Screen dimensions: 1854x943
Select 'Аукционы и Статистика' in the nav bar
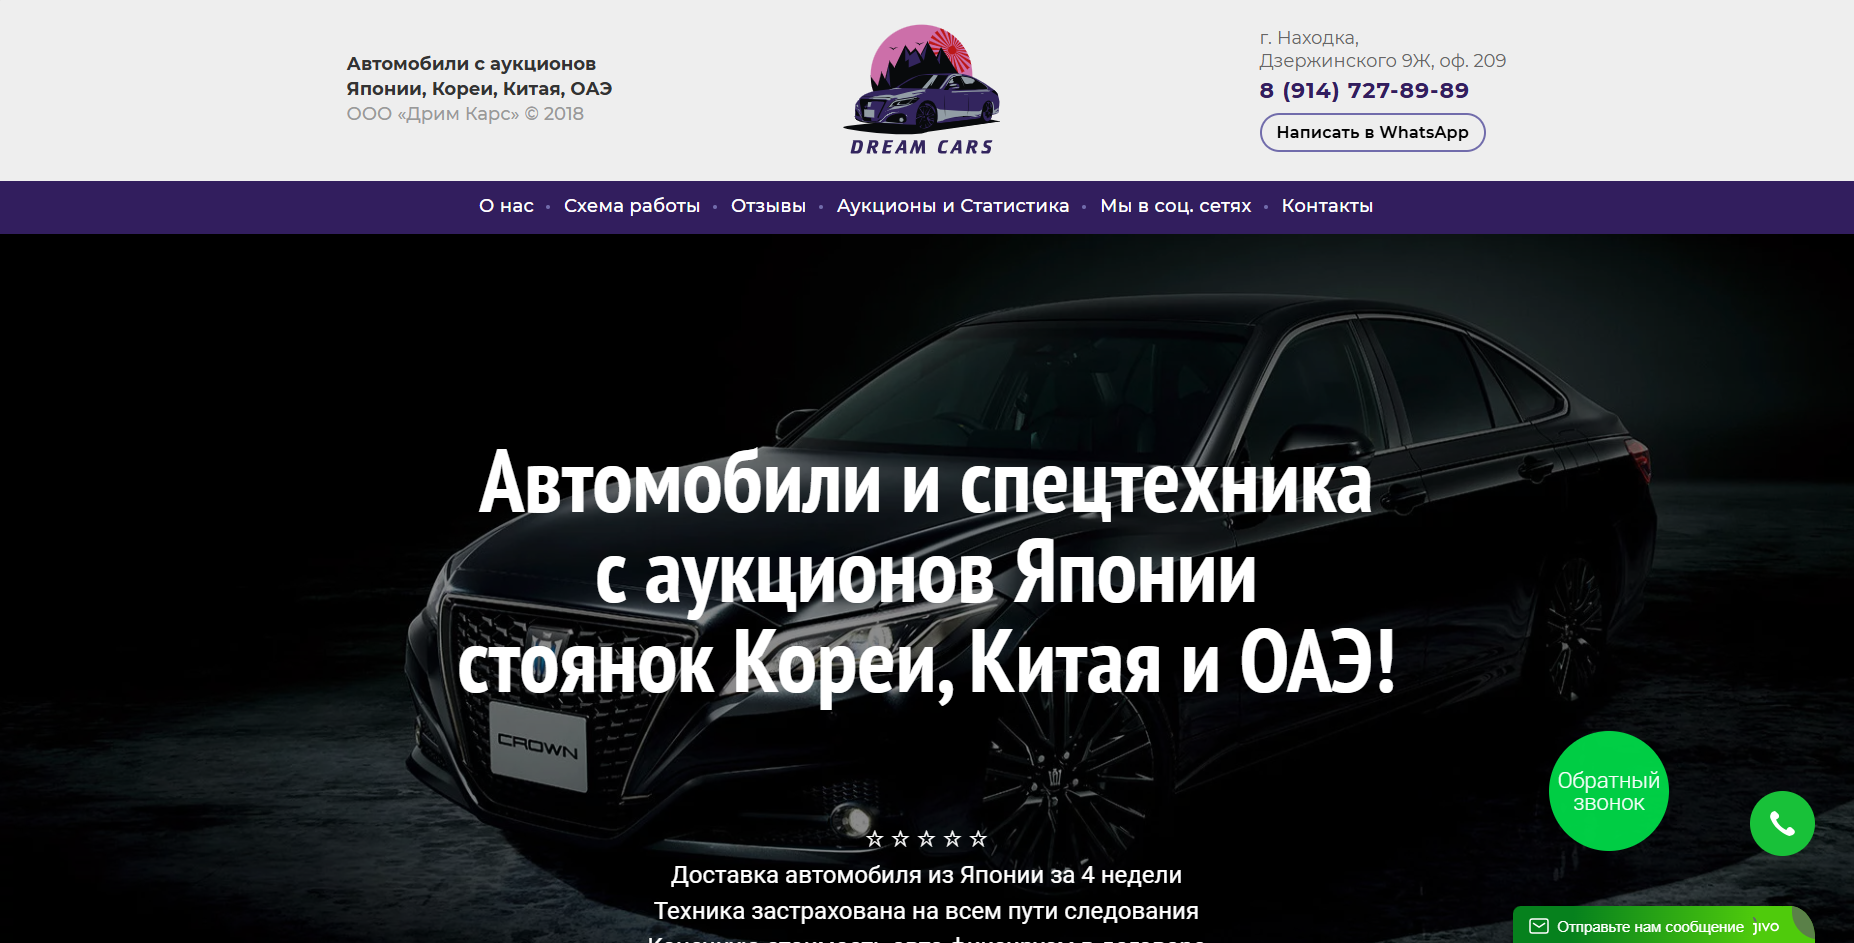[952, 206]
